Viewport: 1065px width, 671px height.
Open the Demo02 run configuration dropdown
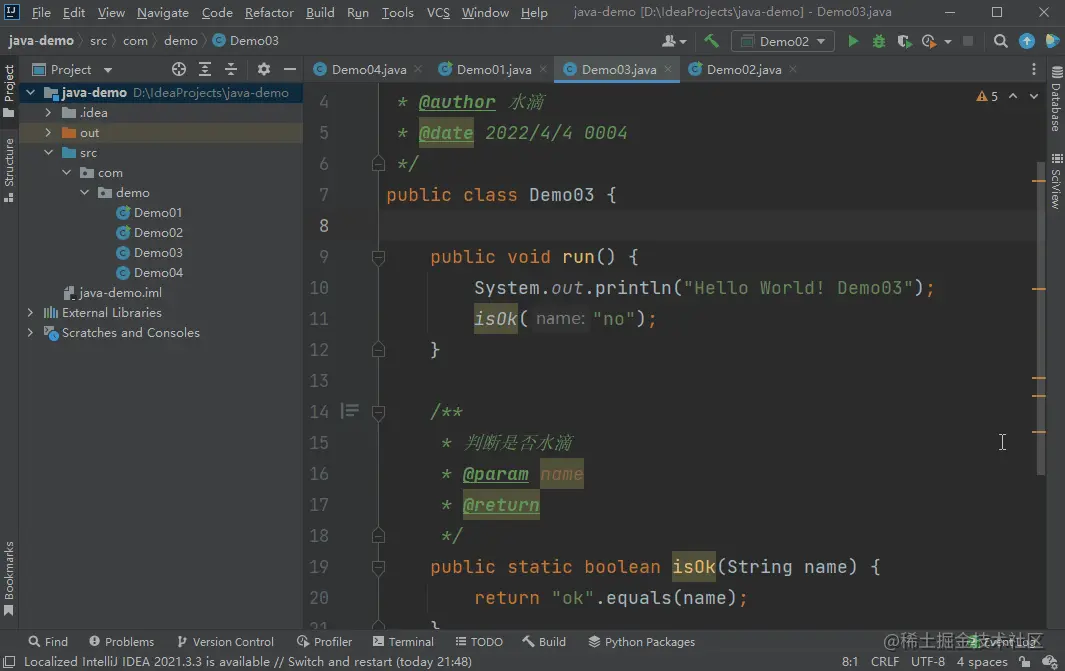tap(783, 41)
